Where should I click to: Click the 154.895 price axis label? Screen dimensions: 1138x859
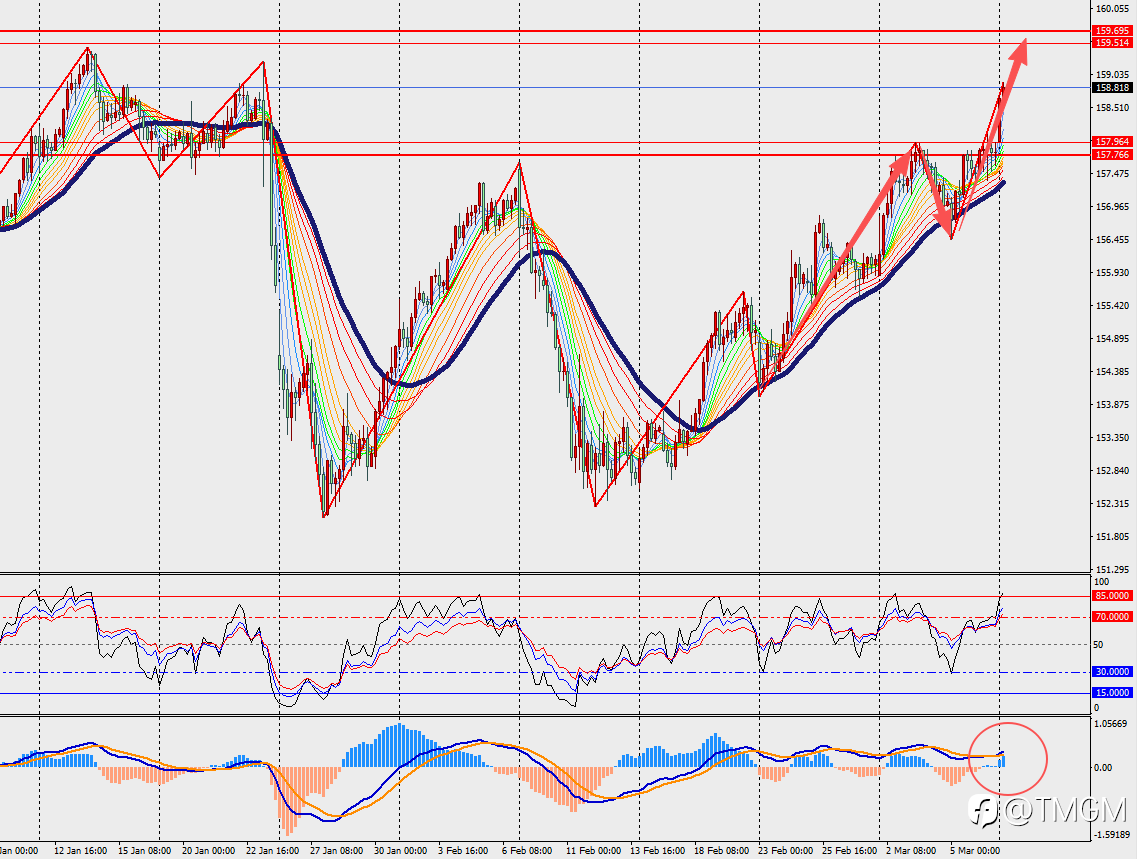tap(1113, 339)
